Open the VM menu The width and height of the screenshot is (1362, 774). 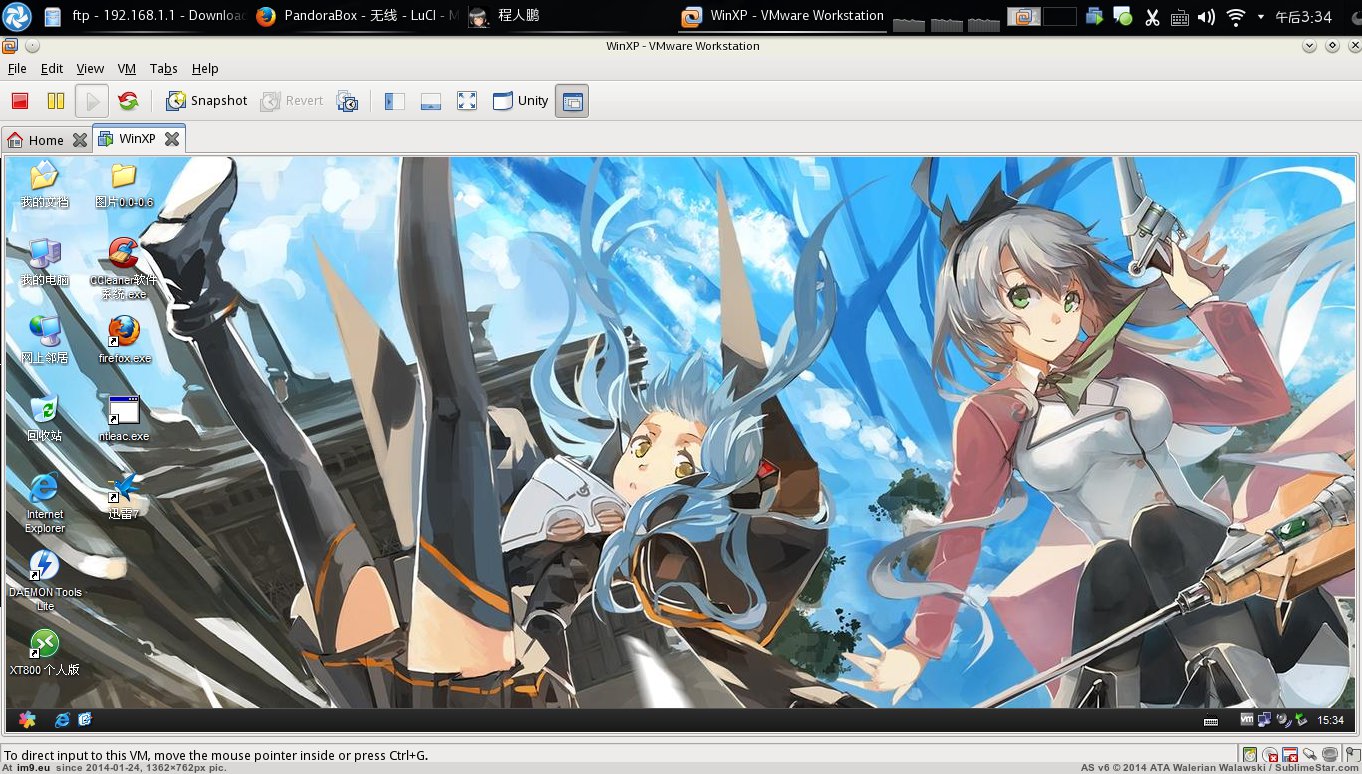[127, 69]
